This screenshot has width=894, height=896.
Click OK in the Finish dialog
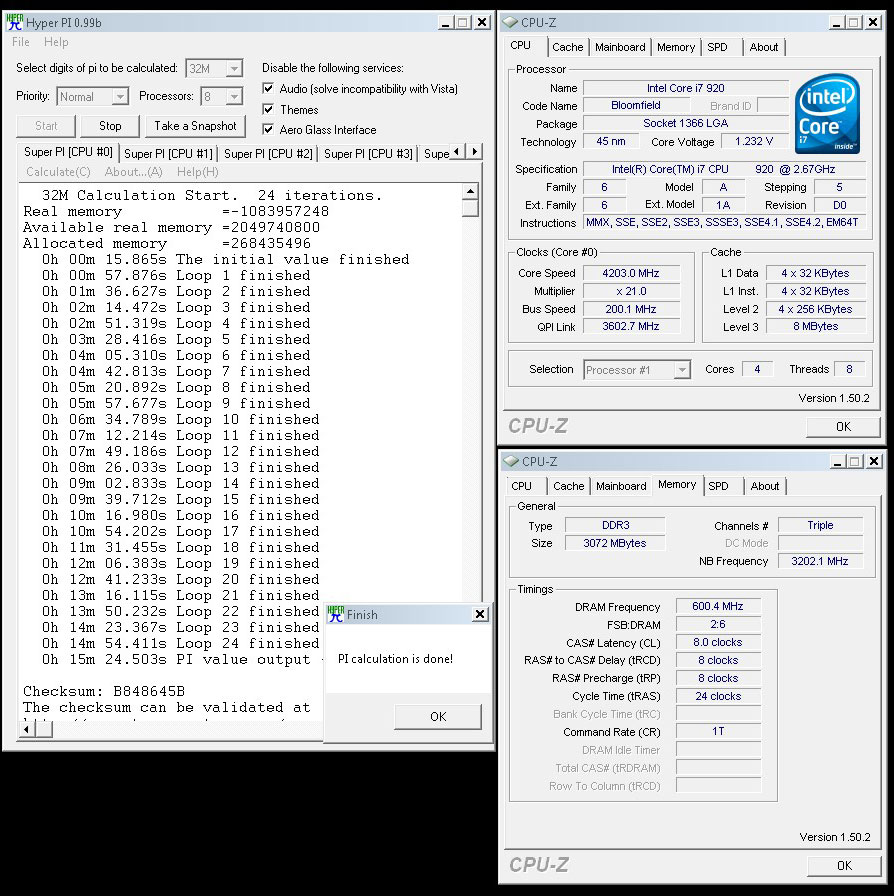click(x=438, y=717)
